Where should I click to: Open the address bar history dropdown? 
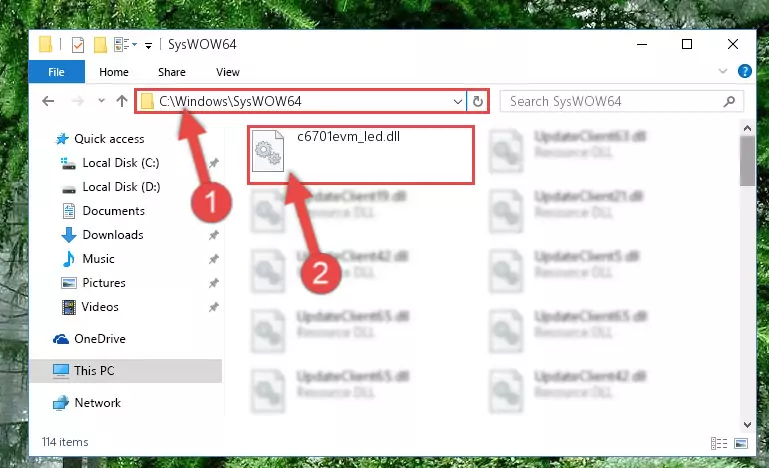click(x=458, y=102)
